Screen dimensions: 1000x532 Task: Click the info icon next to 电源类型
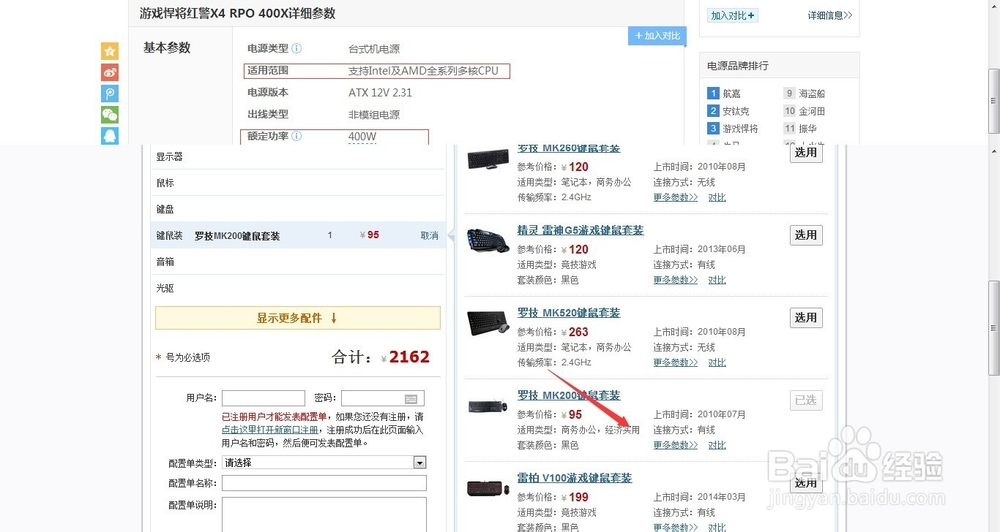tap(297, 48)
